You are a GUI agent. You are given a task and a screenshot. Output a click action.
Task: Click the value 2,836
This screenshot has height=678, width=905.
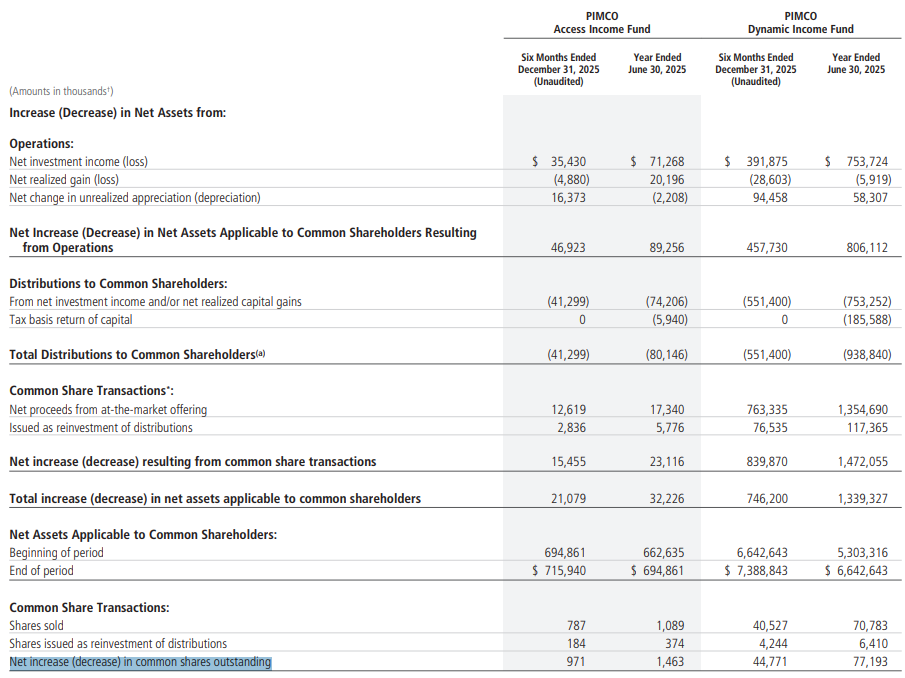pyautogui.click(x=571, y=428)
